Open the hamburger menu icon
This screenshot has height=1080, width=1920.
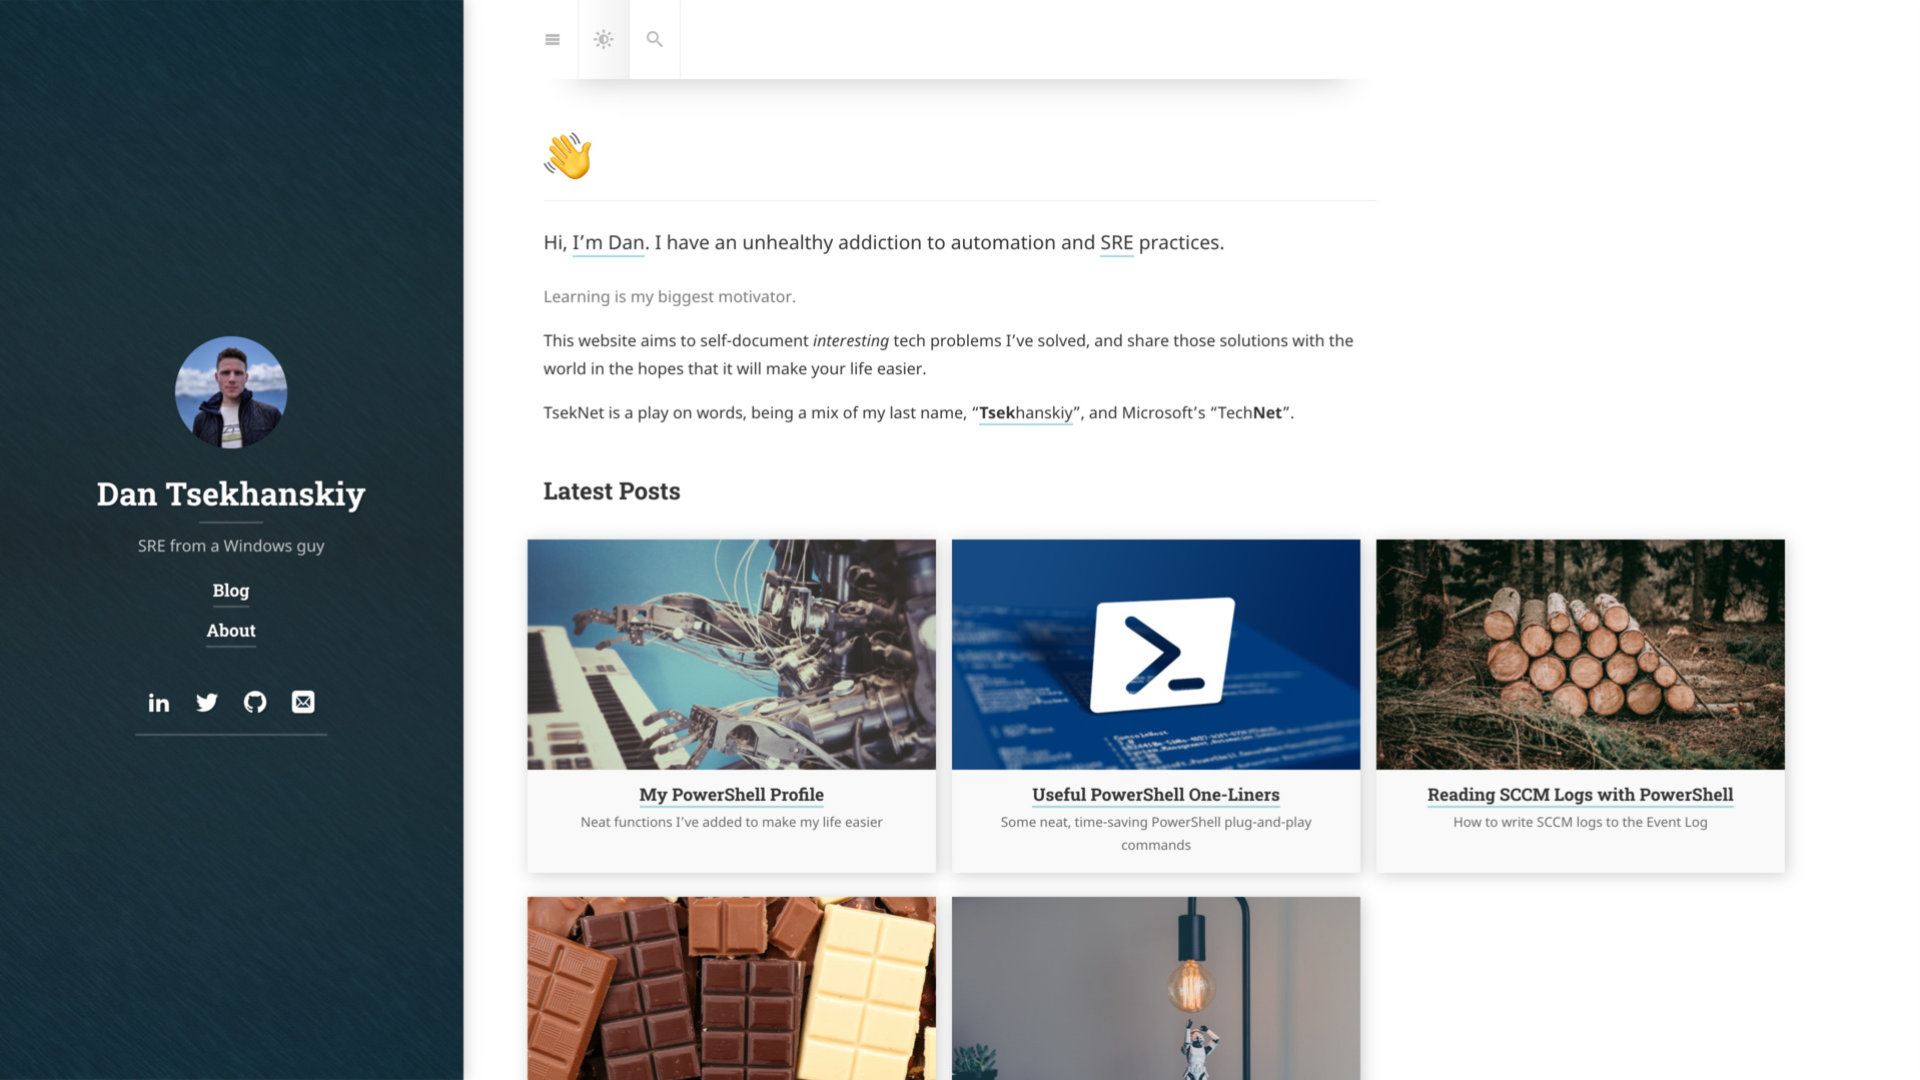(x=552, y=40)
